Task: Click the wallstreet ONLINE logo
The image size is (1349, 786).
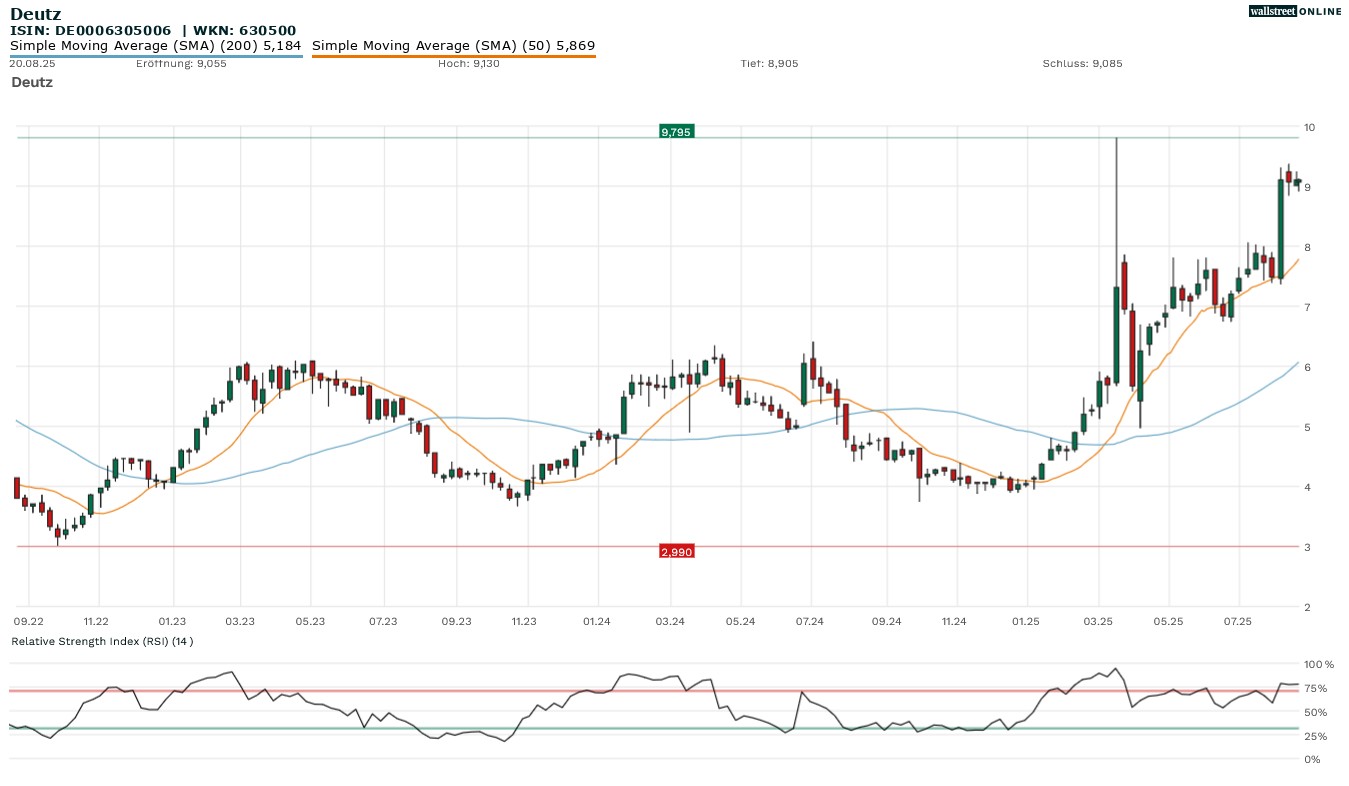Action: point(1295,11)
